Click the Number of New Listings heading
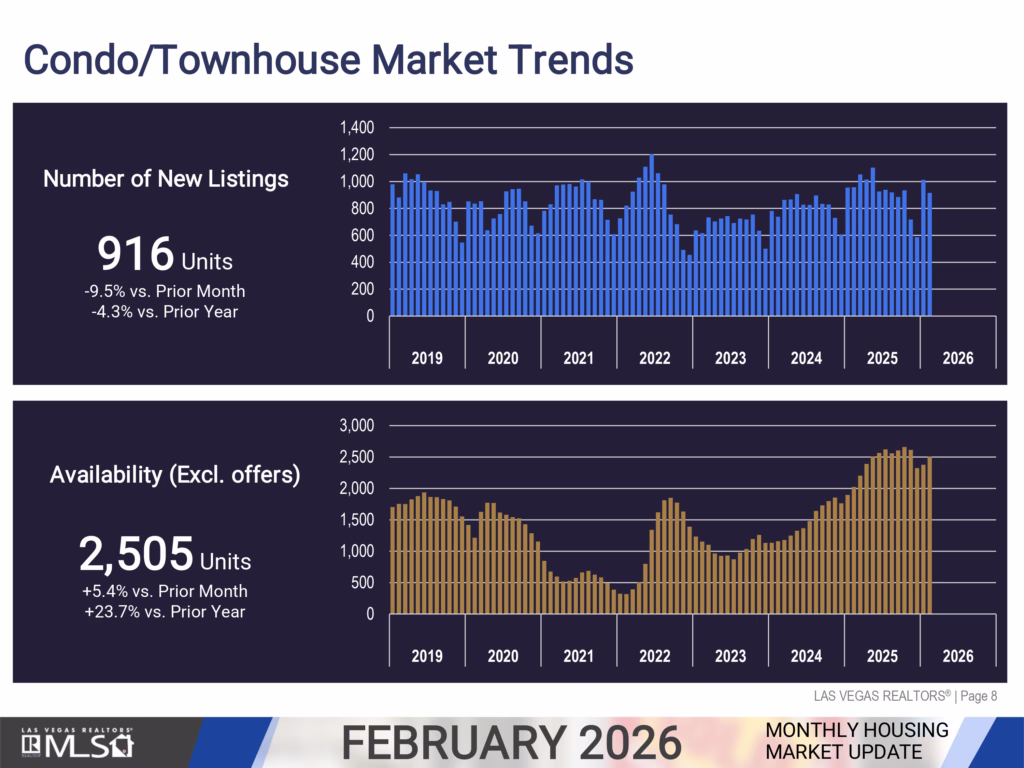This screenshot has width=1024, height=768. (166, 179)
